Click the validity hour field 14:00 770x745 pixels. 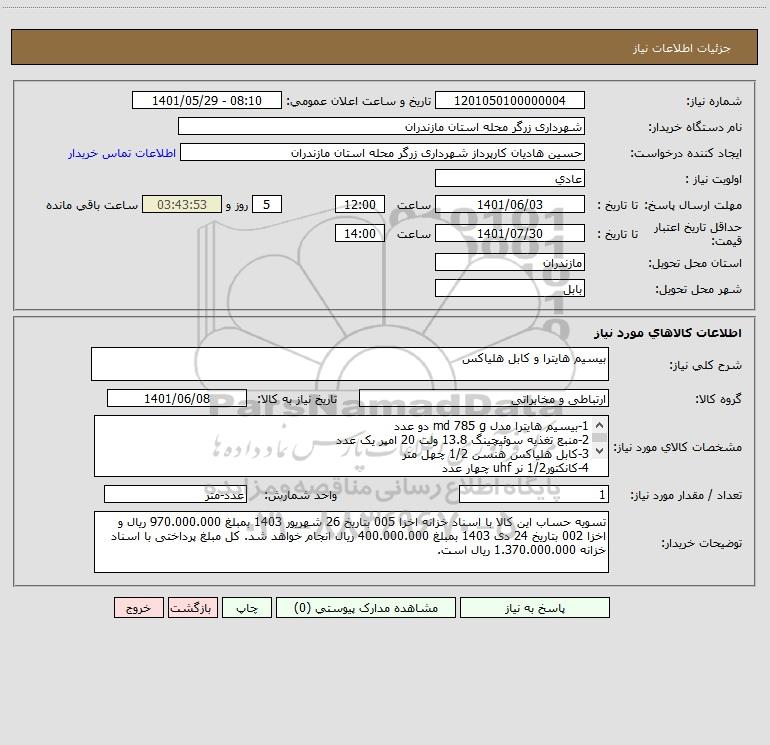click(x=359, y=233)
